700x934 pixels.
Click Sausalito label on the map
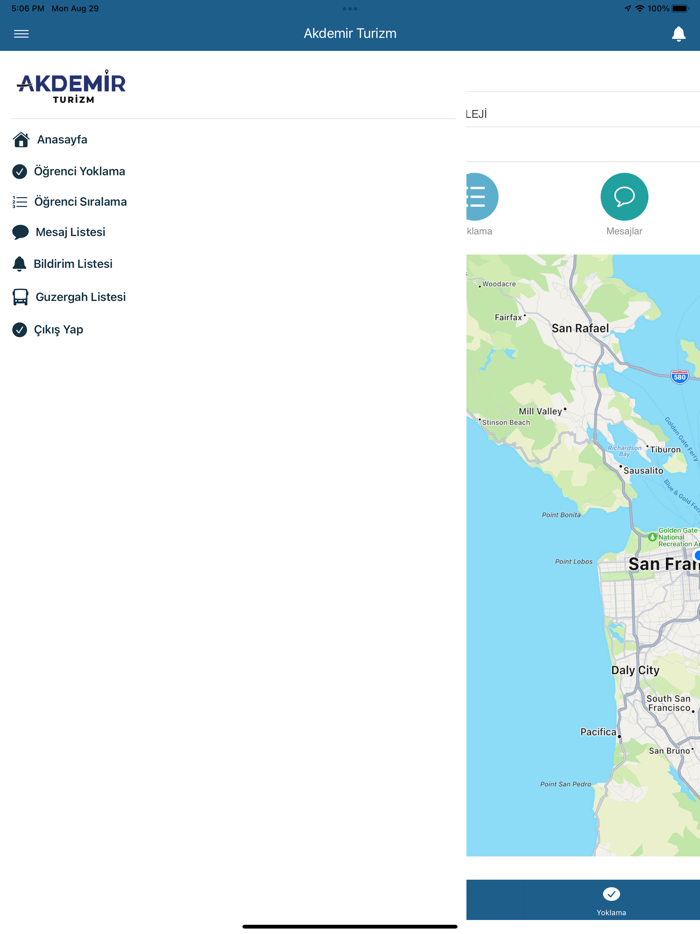[x=643, y=471]
